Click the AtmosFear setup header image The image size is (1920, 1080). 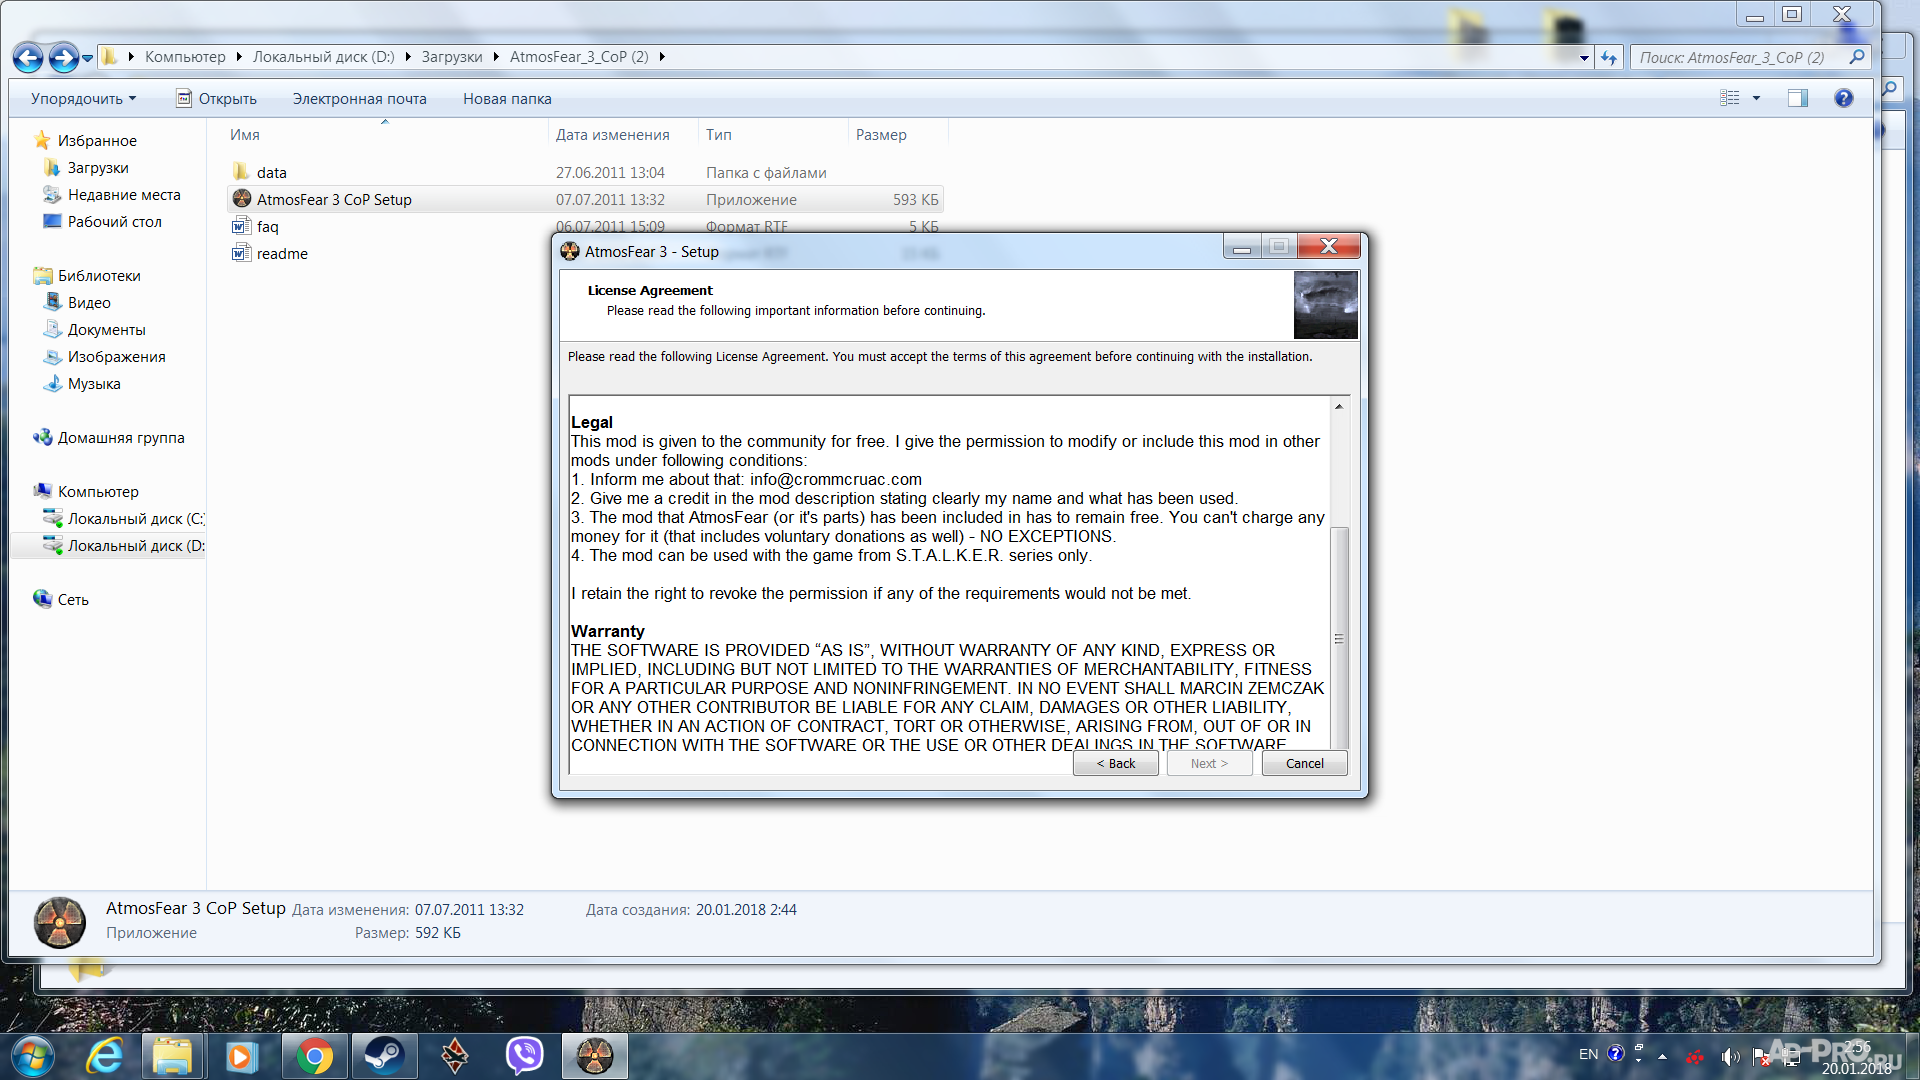1326,305
